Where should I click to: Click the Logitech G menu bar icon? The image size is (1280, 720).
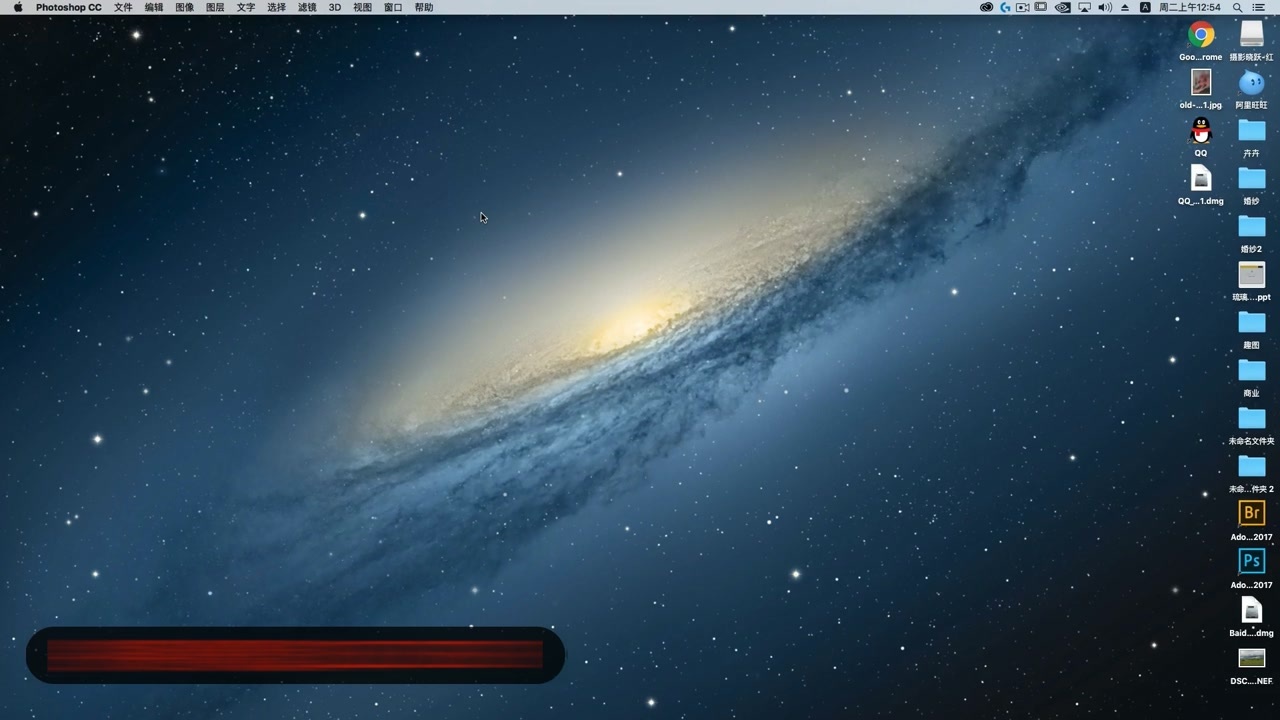(1005, 7)
